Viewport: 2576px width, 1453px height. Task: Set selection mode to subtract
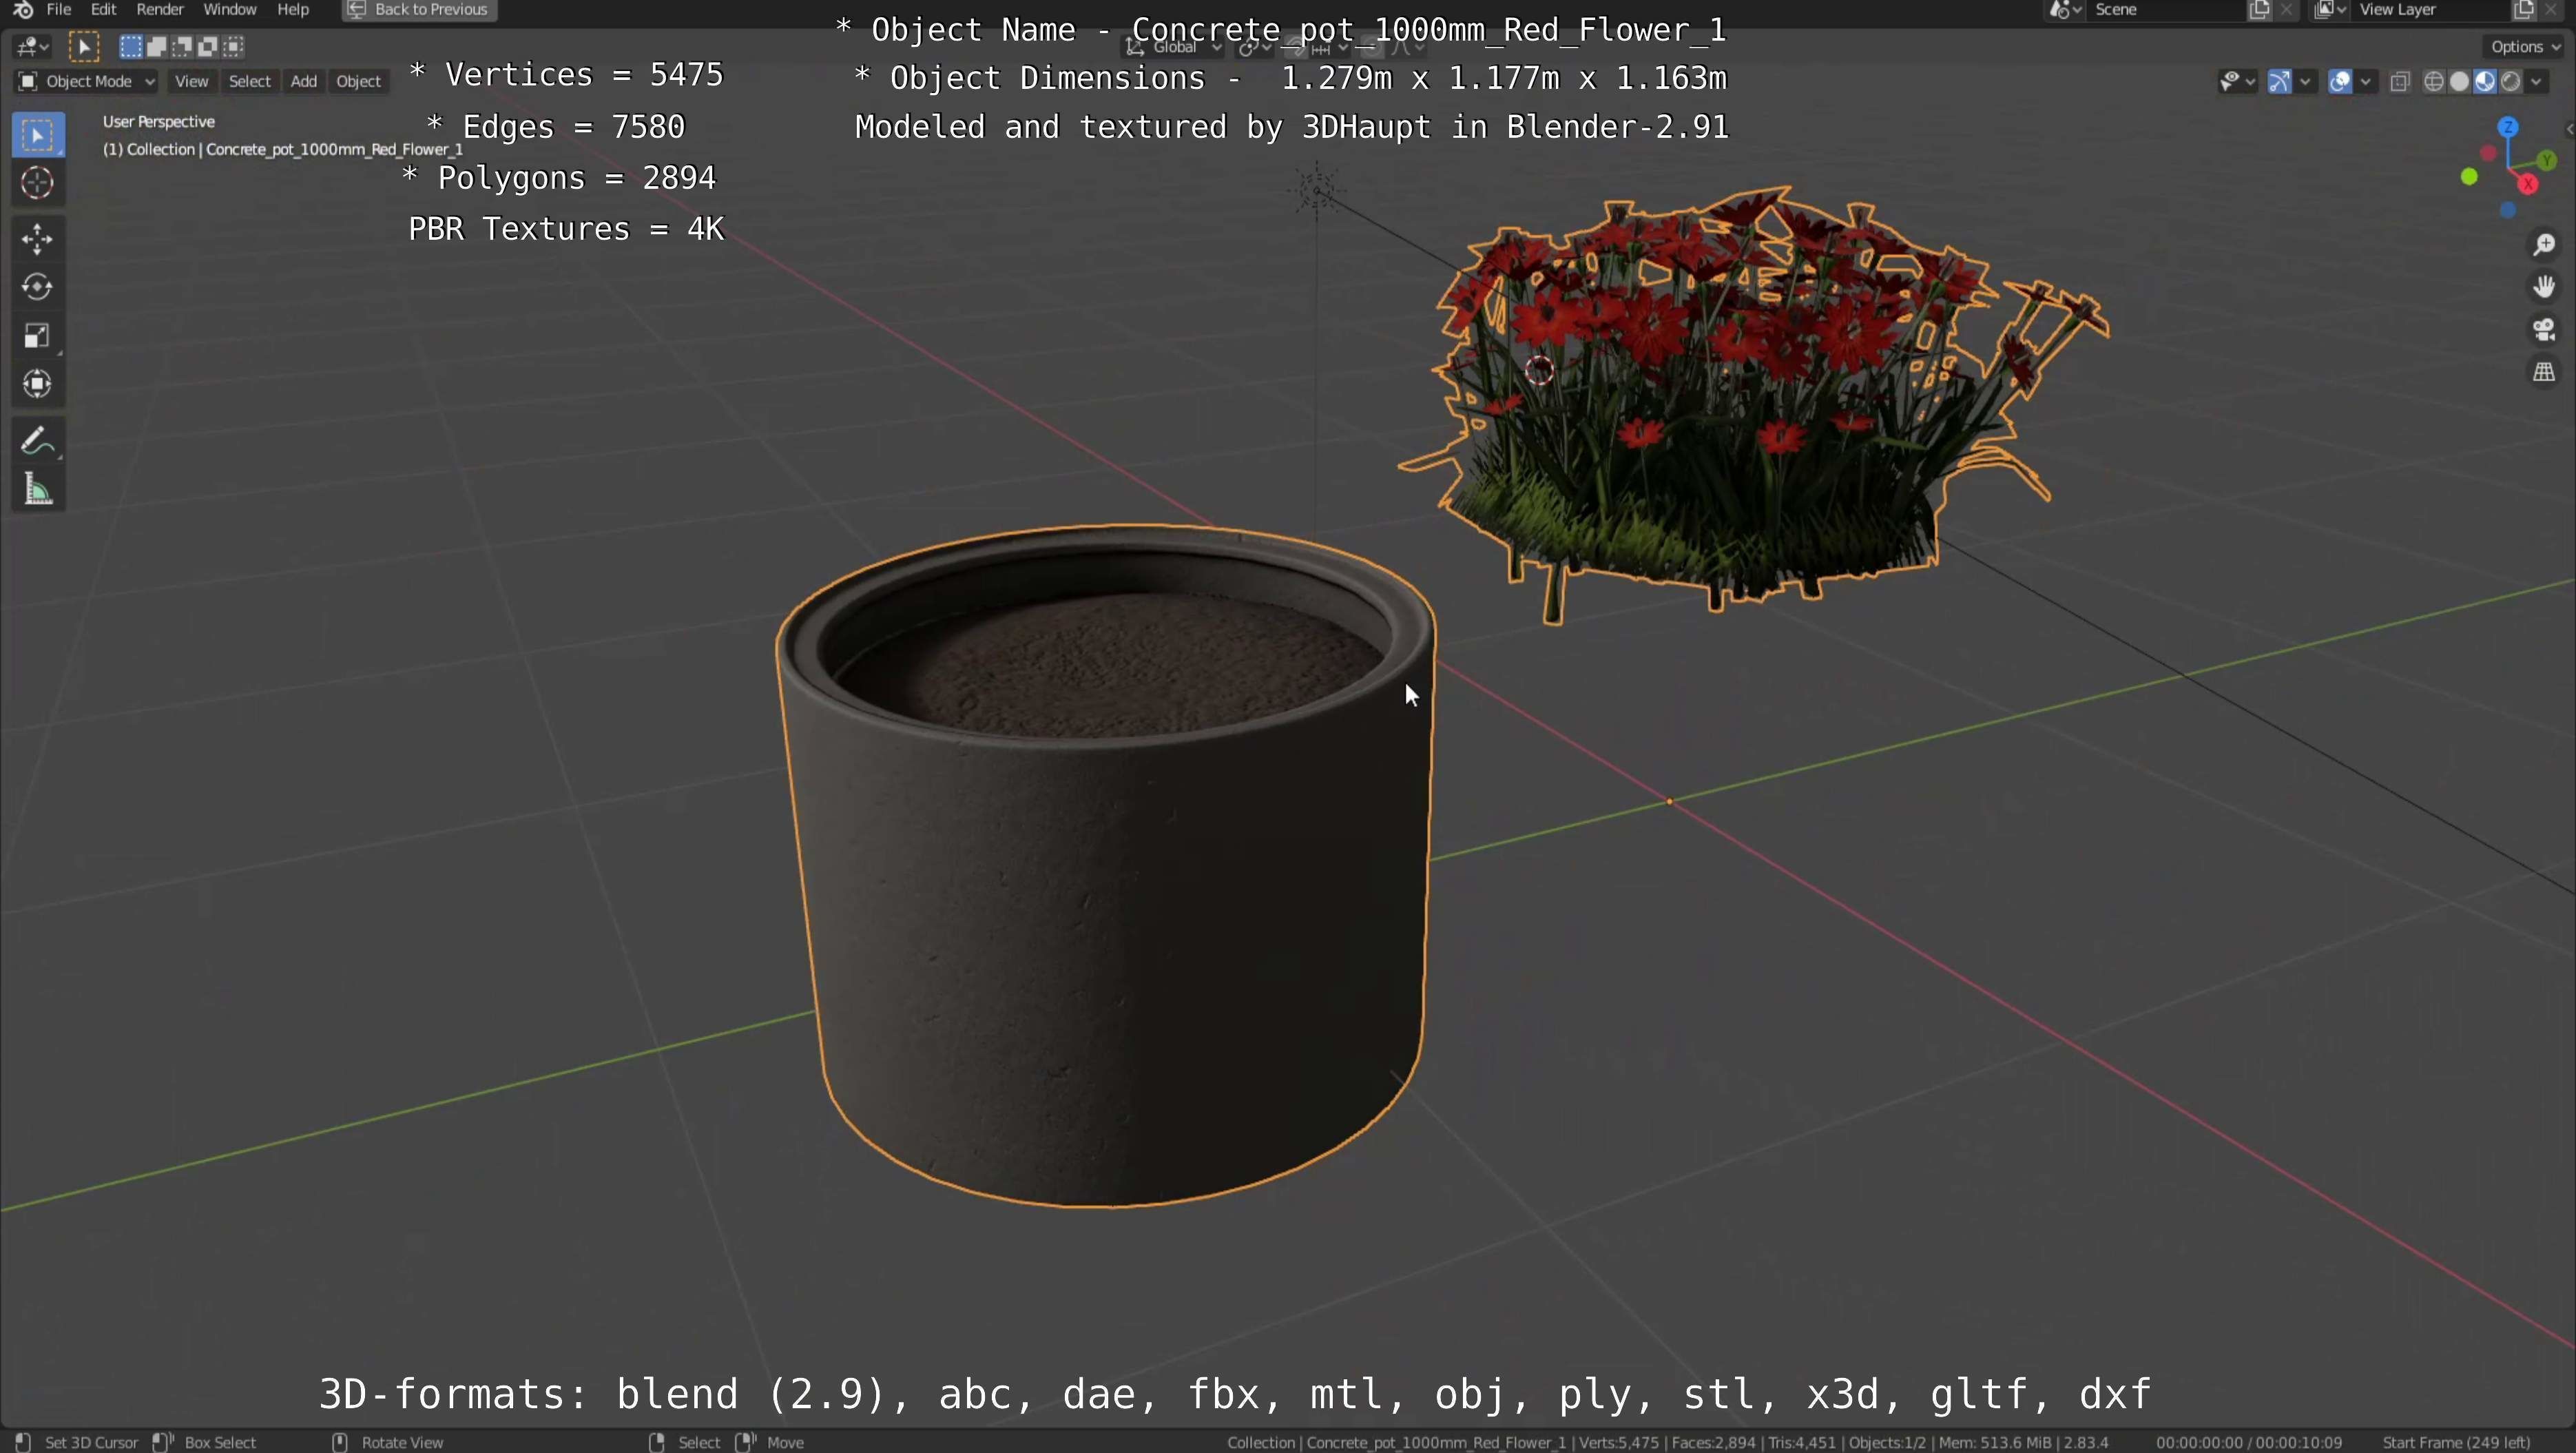[x=182, y=46]
